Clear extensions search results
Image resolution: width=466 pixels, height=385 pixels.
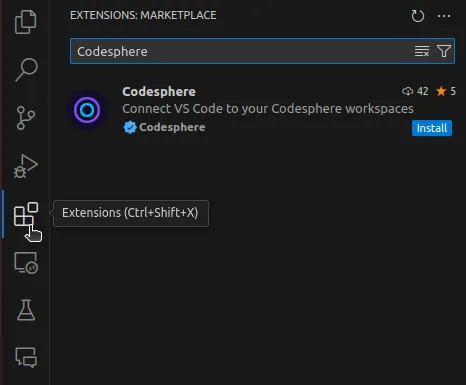pos(422,51)
